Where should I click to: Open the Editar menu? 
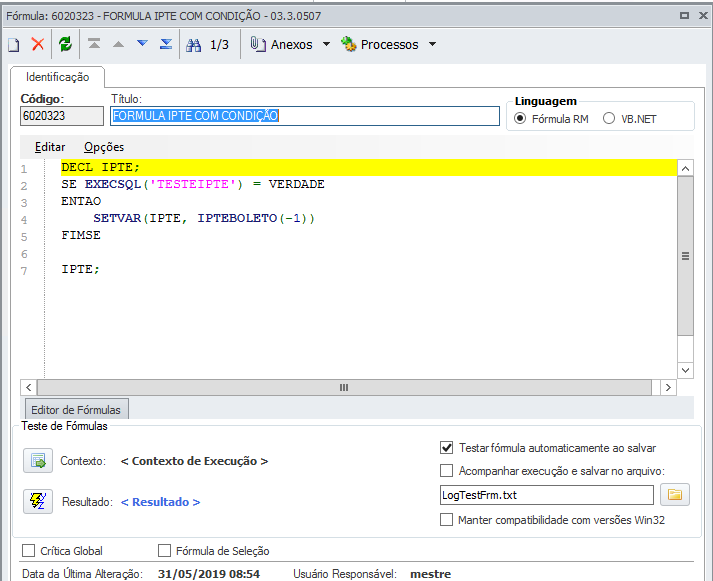tap(50, 147)
